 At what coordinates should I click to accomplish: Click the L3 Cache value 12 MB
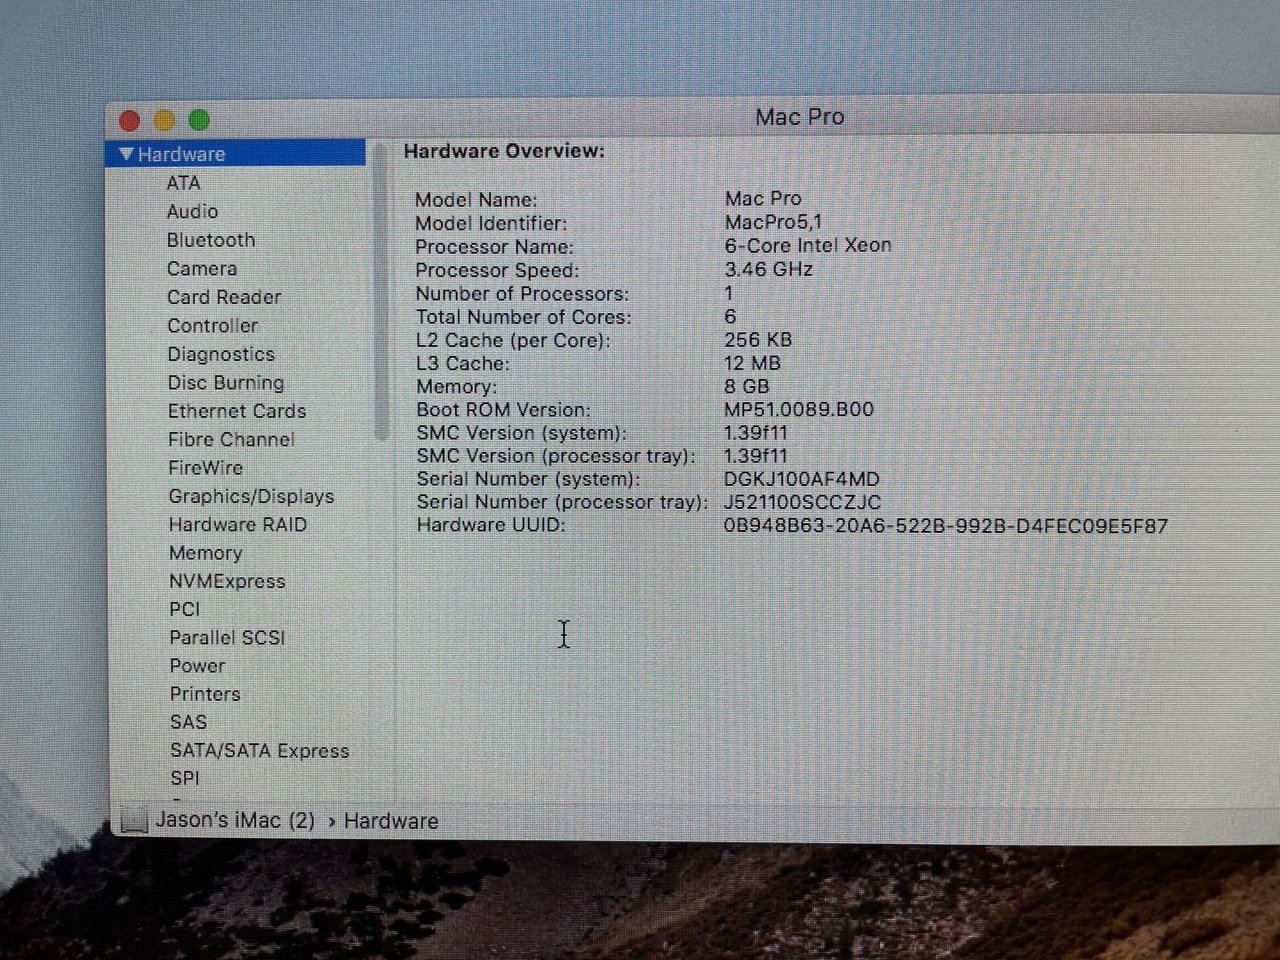pyautogui.click(x=752, y=363)
